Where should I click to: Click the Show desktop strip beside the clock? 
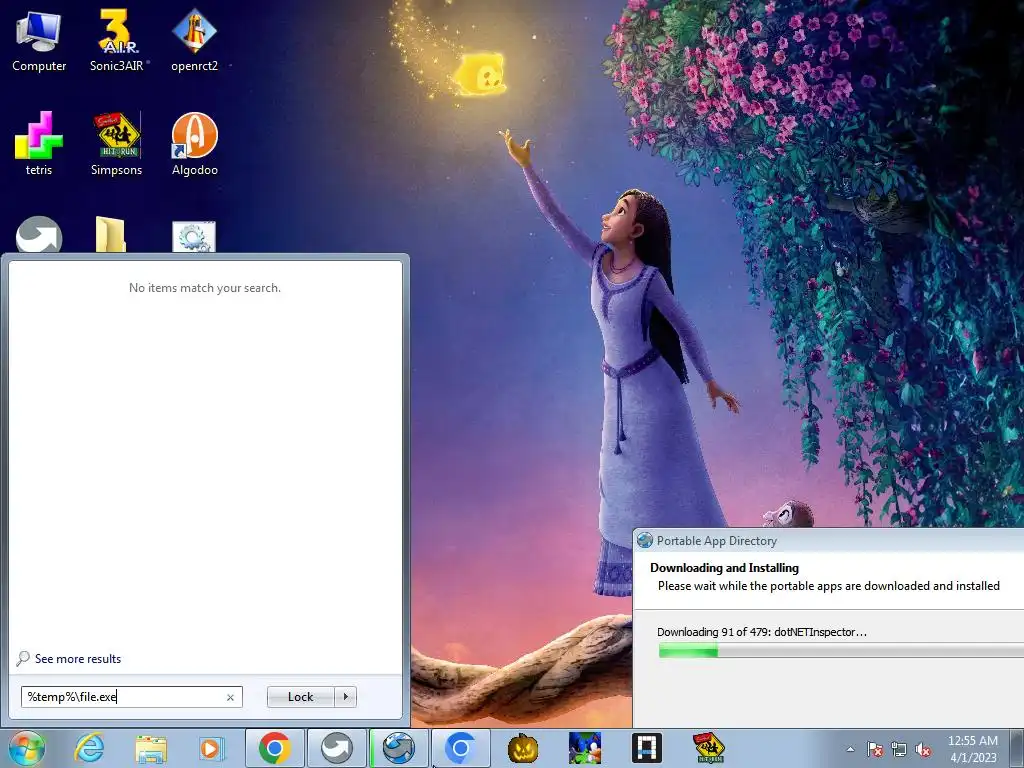[x=1016, y=748]
